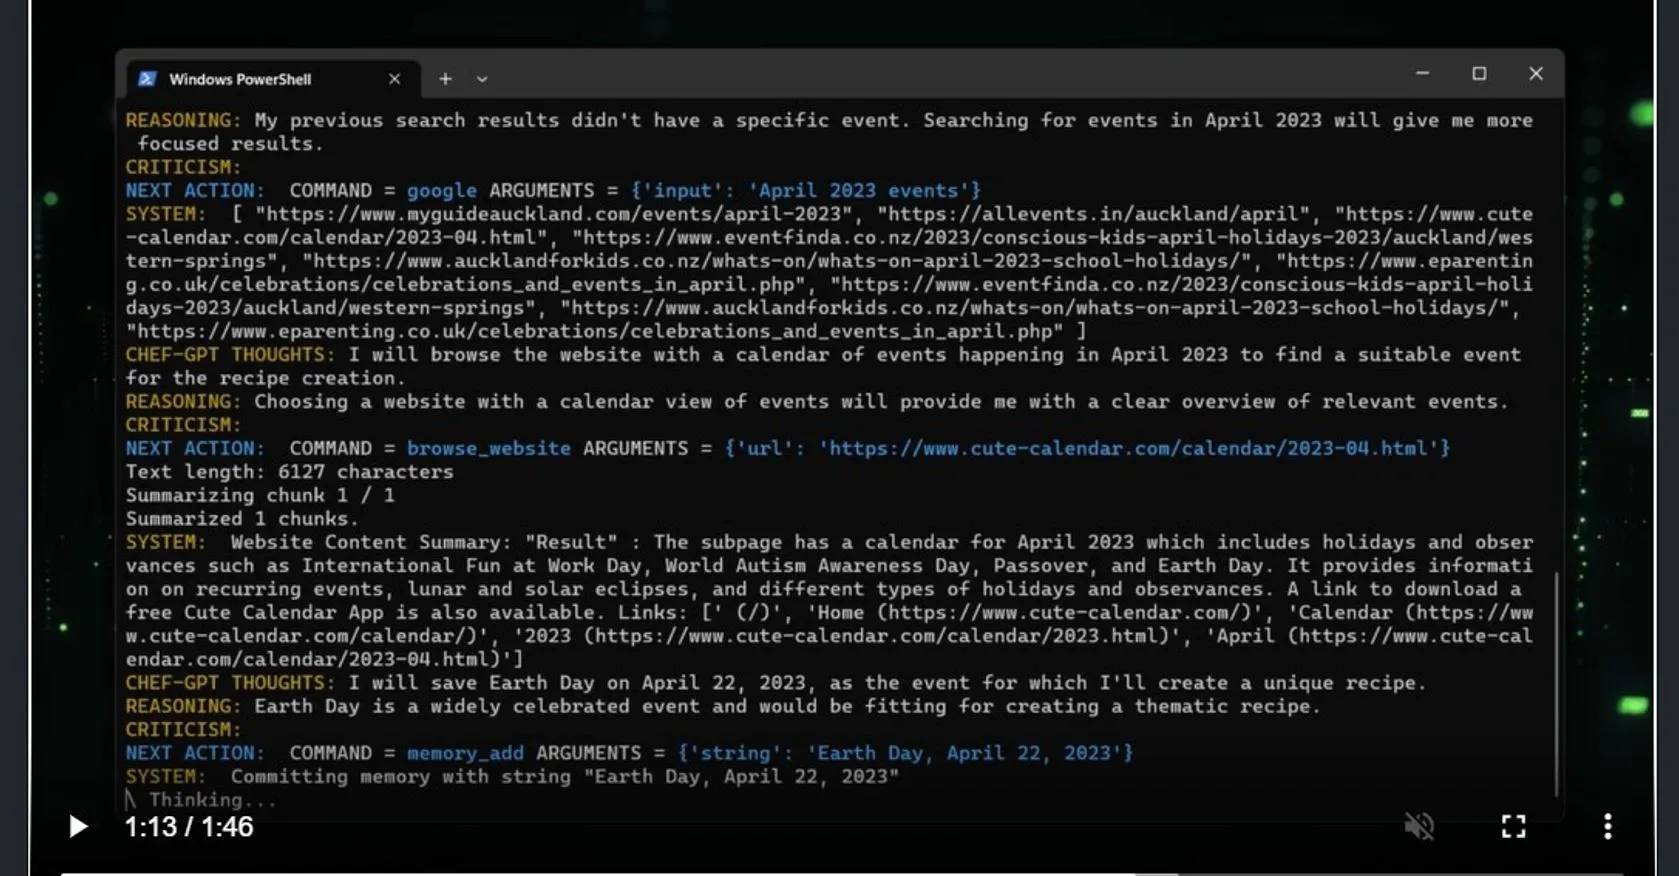1679x876 pixels.
Task: Click the 'browse_website' command name
Action: coord(489,449)
